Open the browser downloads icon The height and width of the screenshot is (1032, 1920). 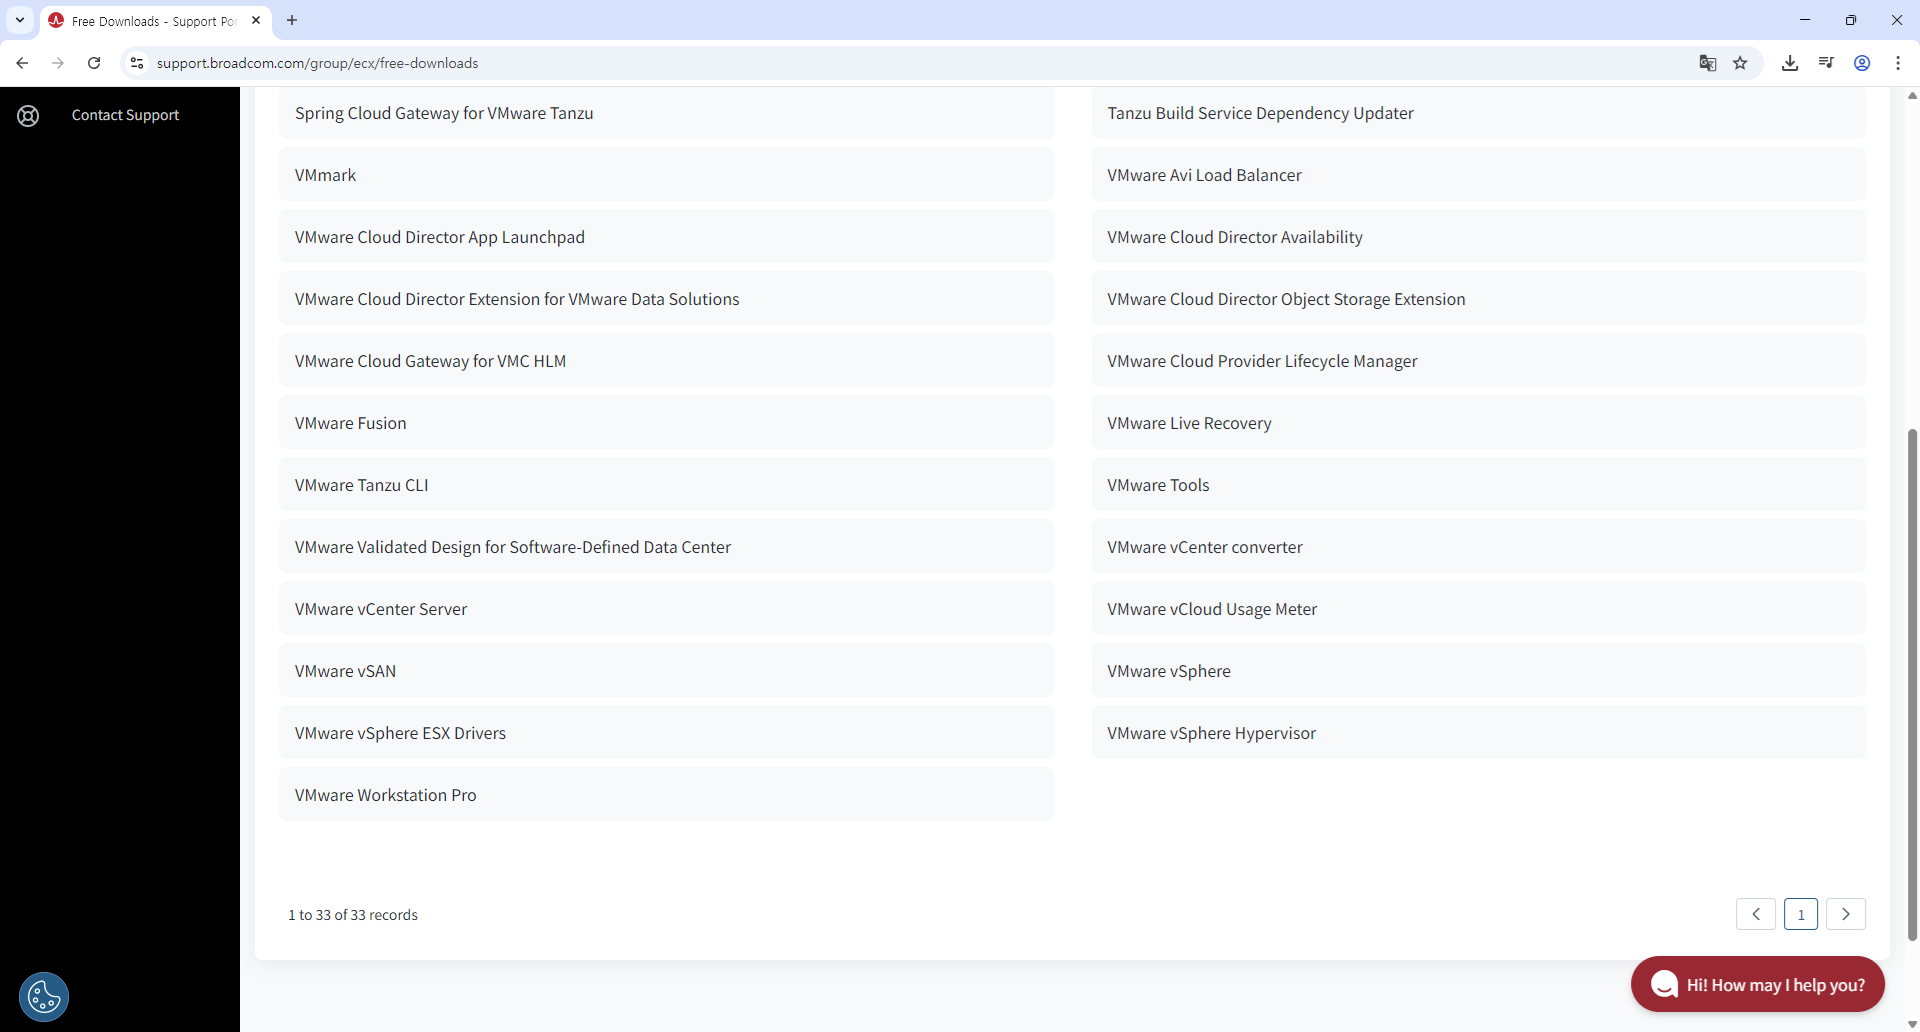point(1790,63)
